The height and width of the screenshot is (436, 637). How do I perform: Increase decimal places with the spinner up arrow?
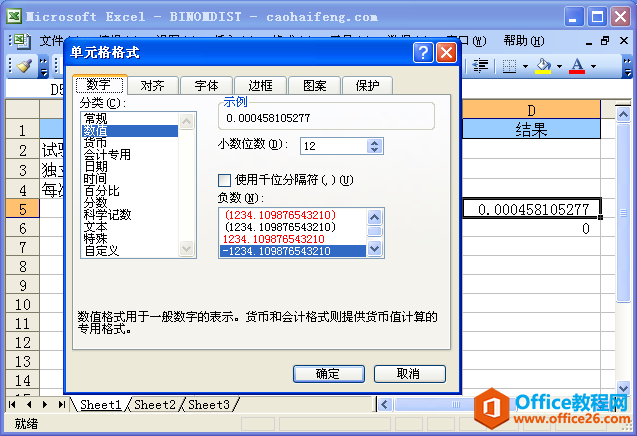click(x=374, y=143)
